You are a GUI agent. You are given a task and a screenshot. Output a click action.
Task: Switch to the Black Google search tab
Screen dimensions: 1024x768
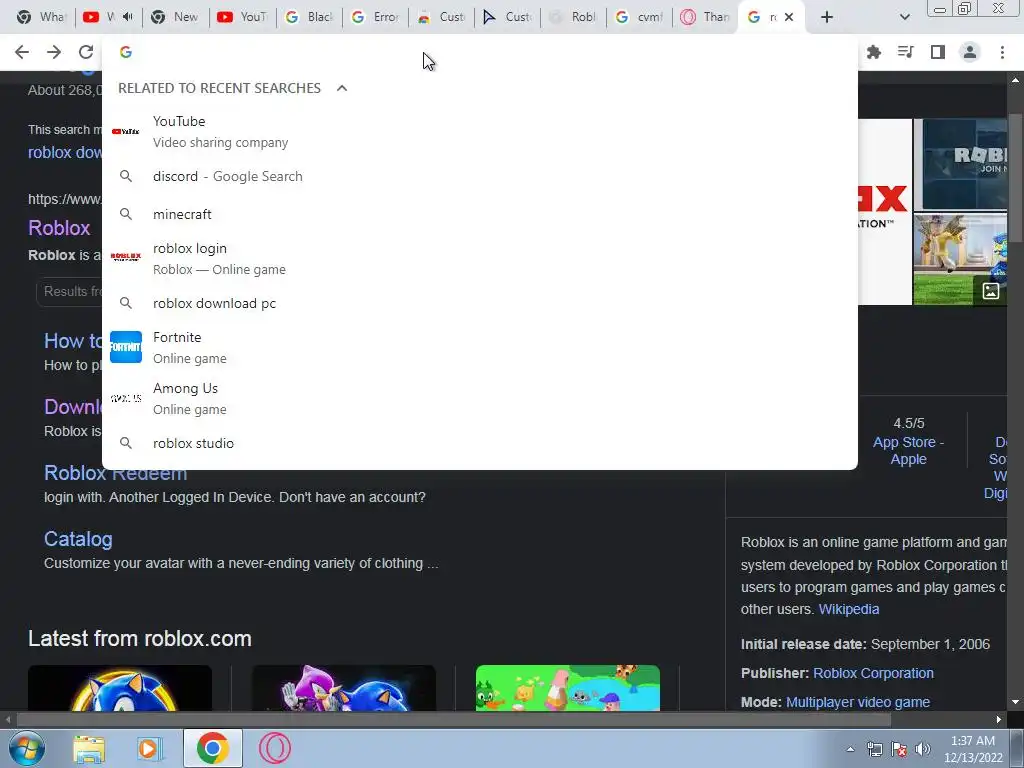click(310, 17)
